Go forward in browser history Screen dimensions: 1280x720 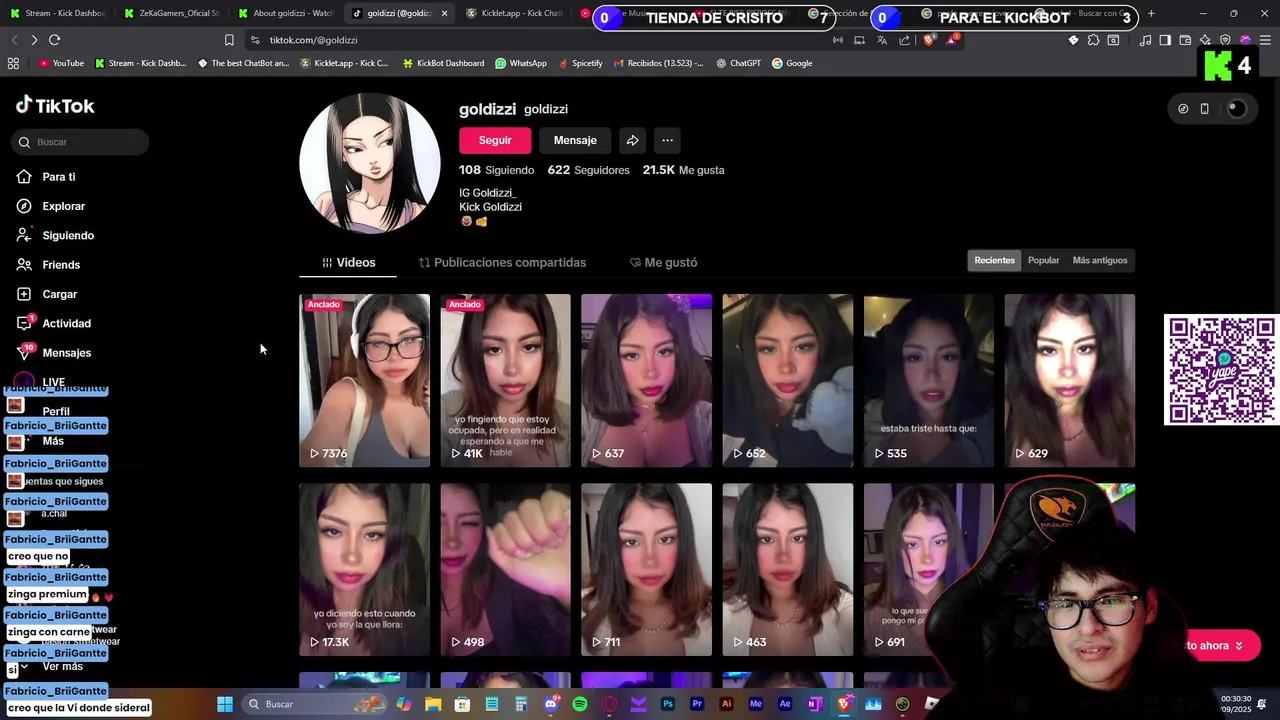[34, 40]
